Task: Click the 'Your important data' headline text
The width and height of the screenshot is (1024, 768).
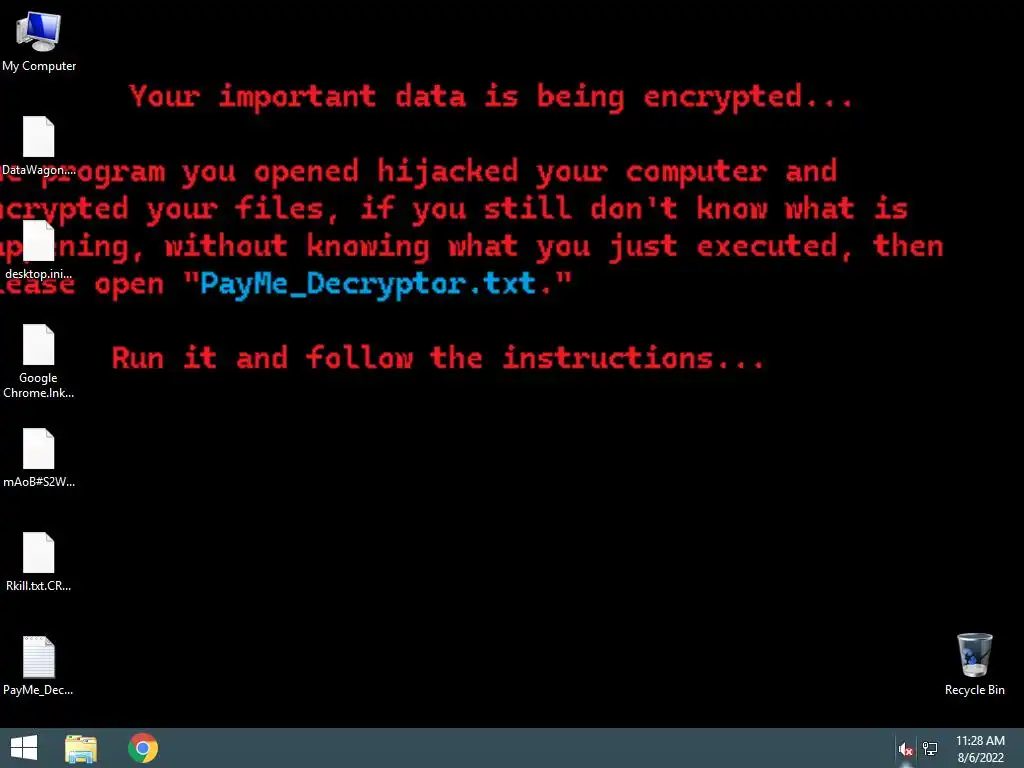Action: 491,97
